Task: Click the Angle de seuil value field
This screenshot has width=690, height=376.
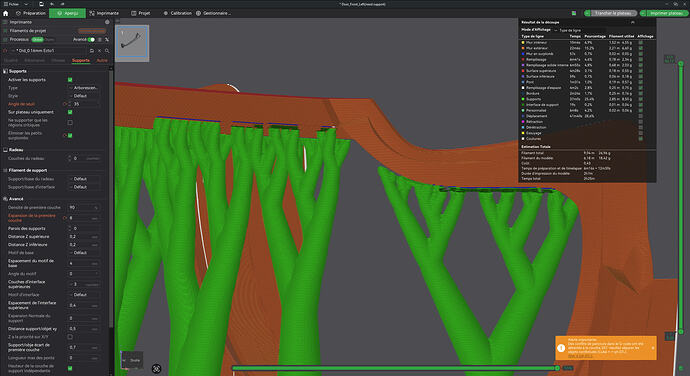Action: pos(85,104)
